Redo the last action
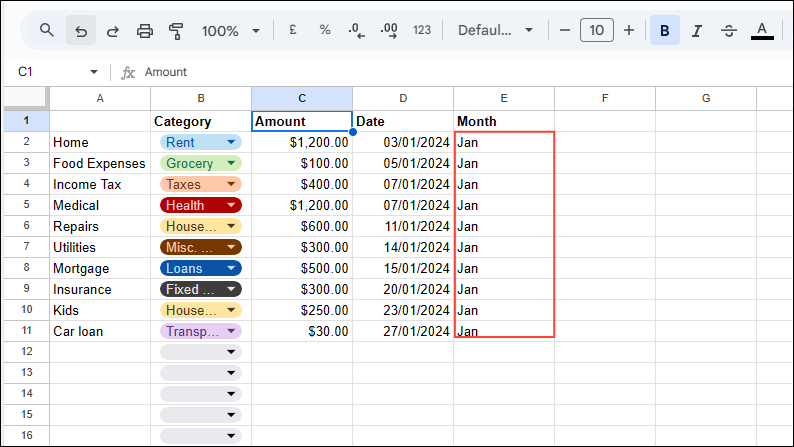 pyautogui.click(x=112, y=31)
